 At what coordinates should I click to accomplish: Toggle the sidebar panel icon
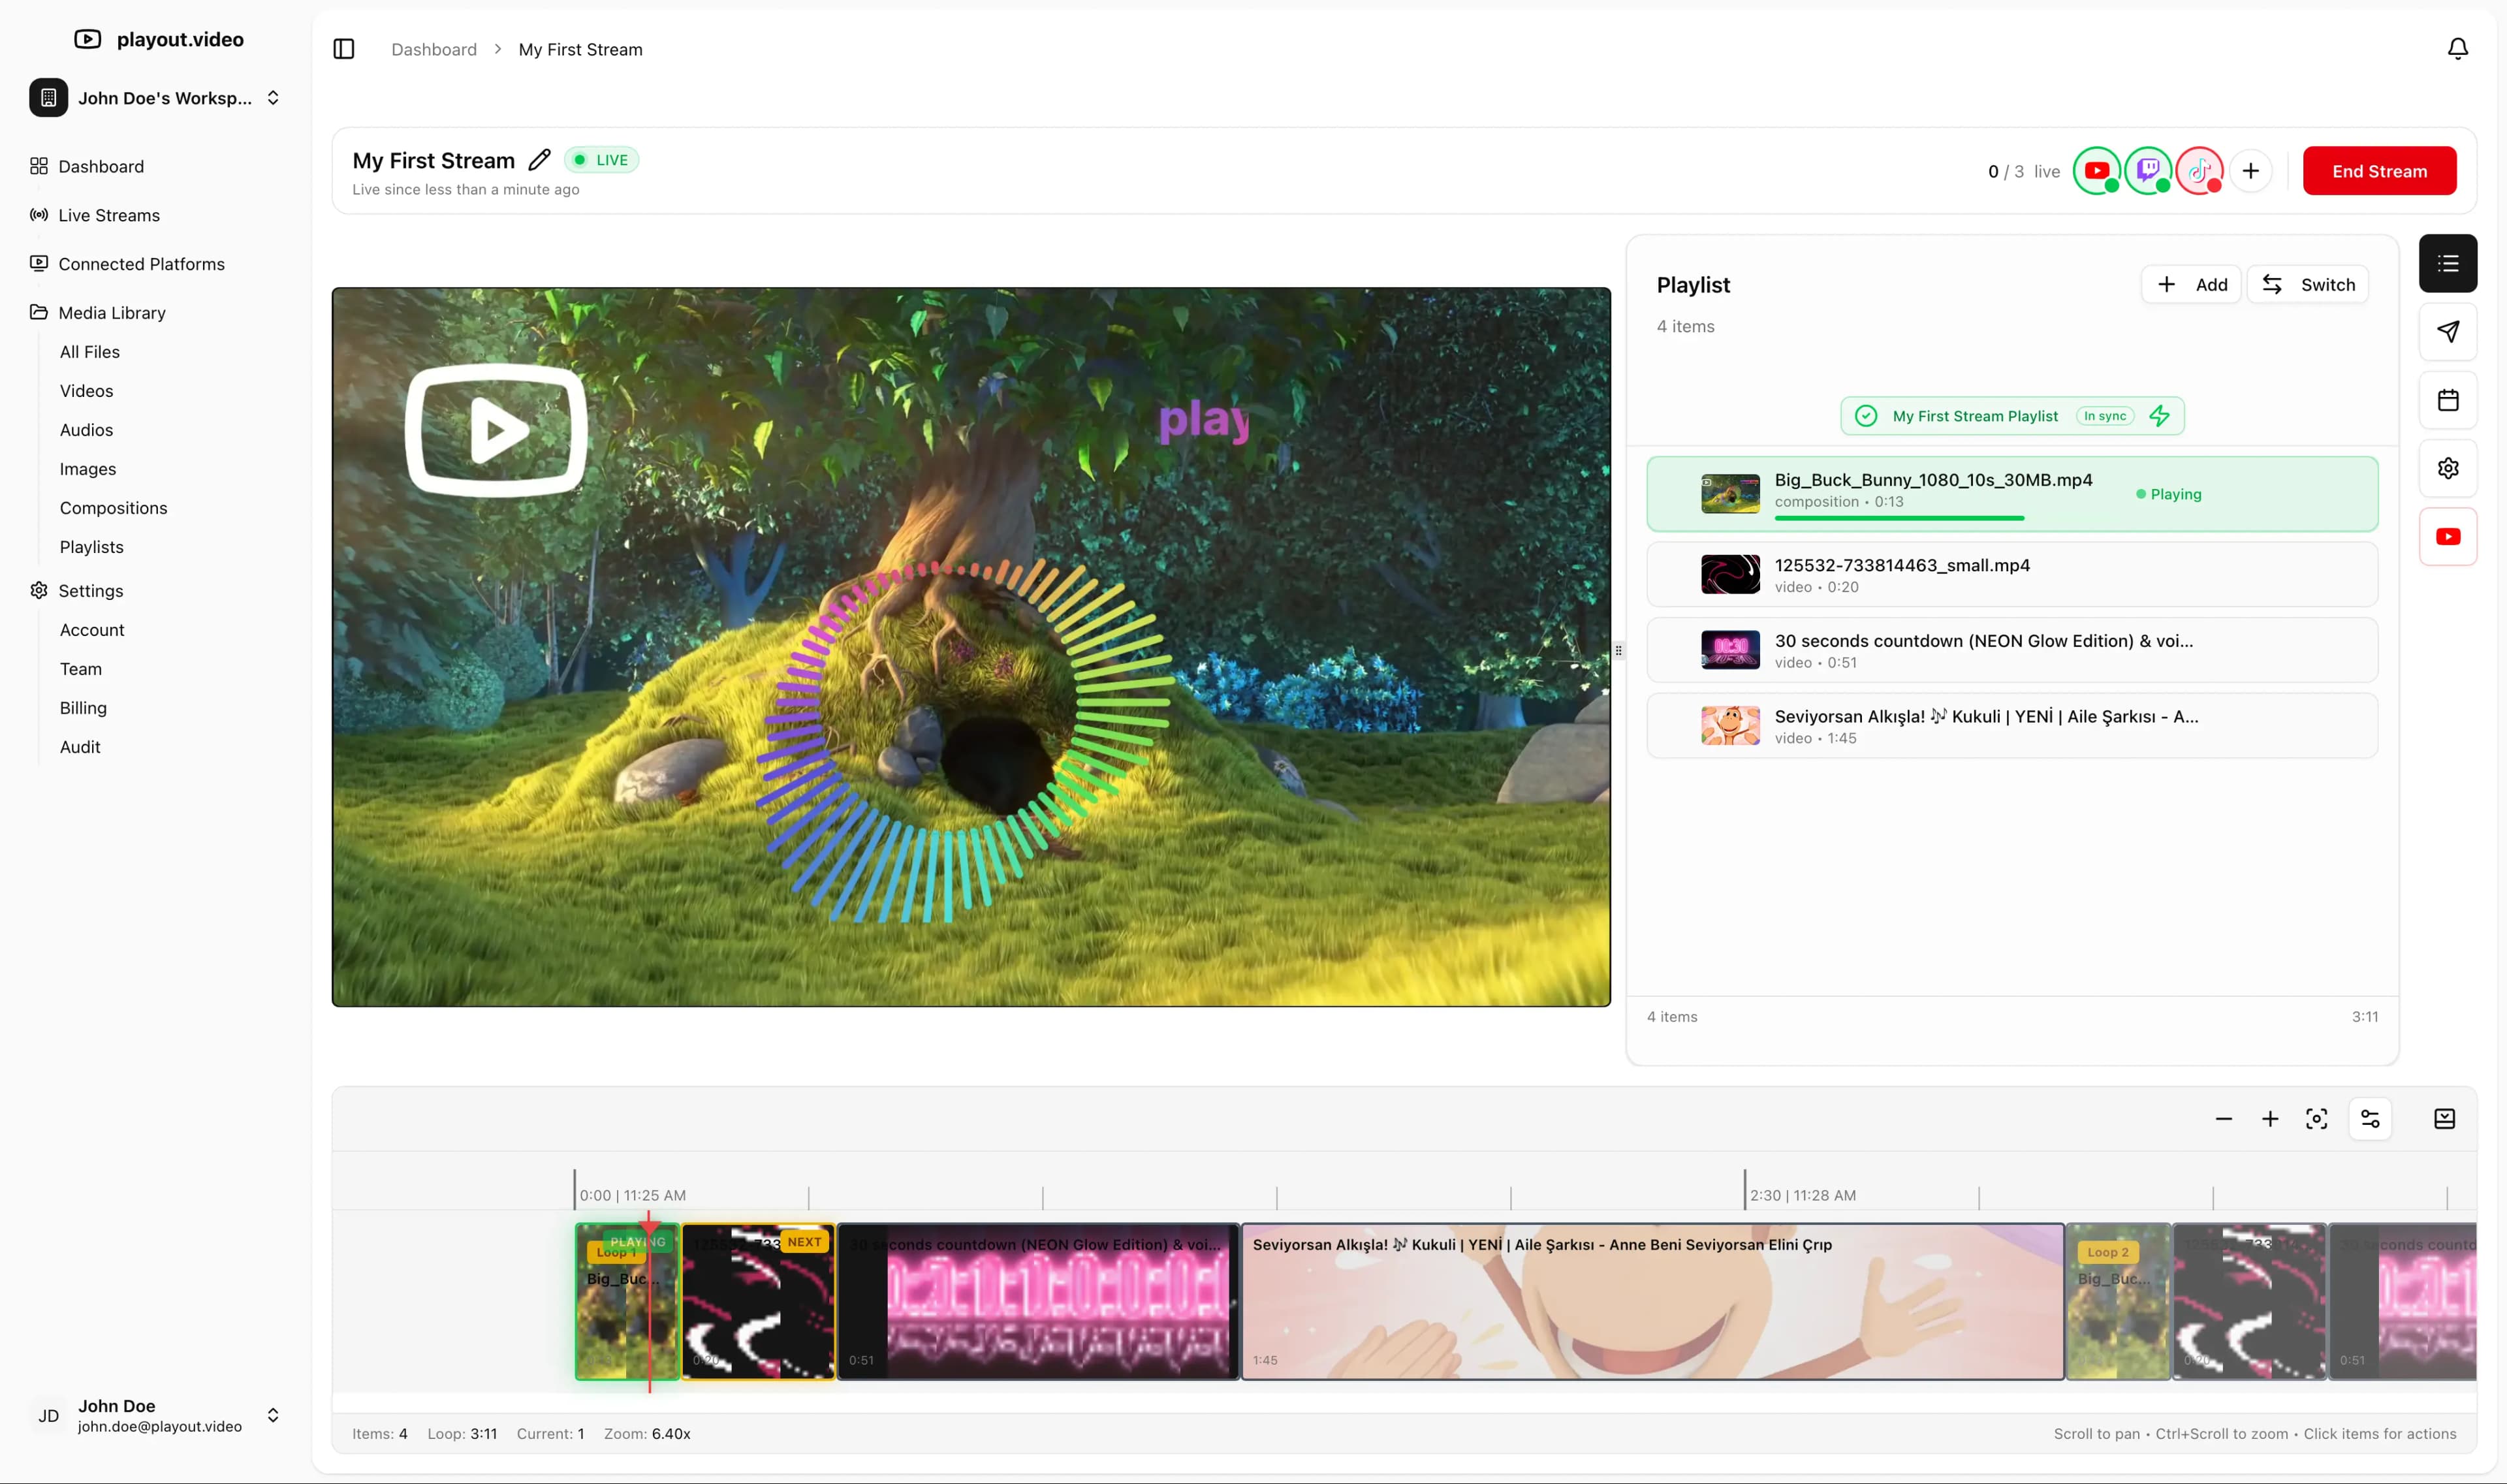(x=344, y=49)
